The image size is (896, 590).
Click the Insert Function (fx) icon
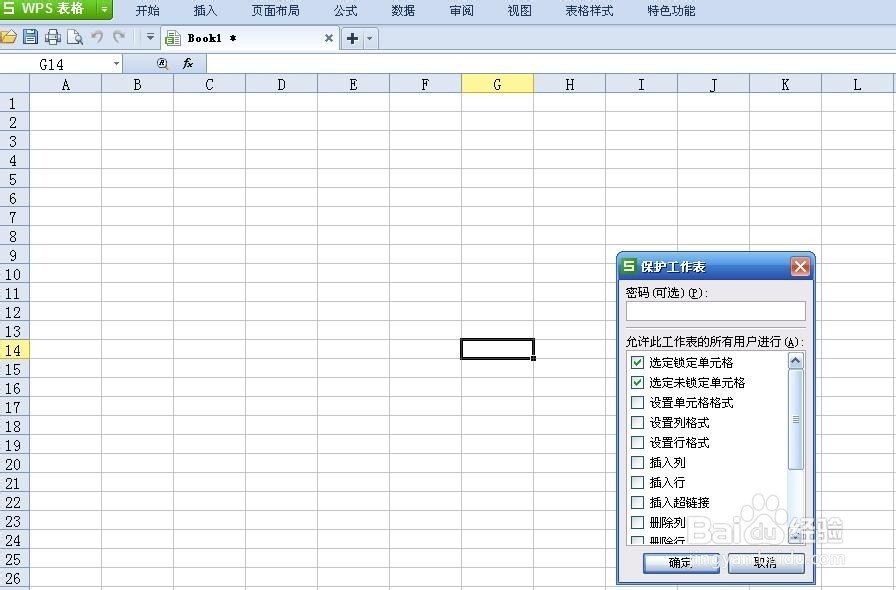click(186, 63)
